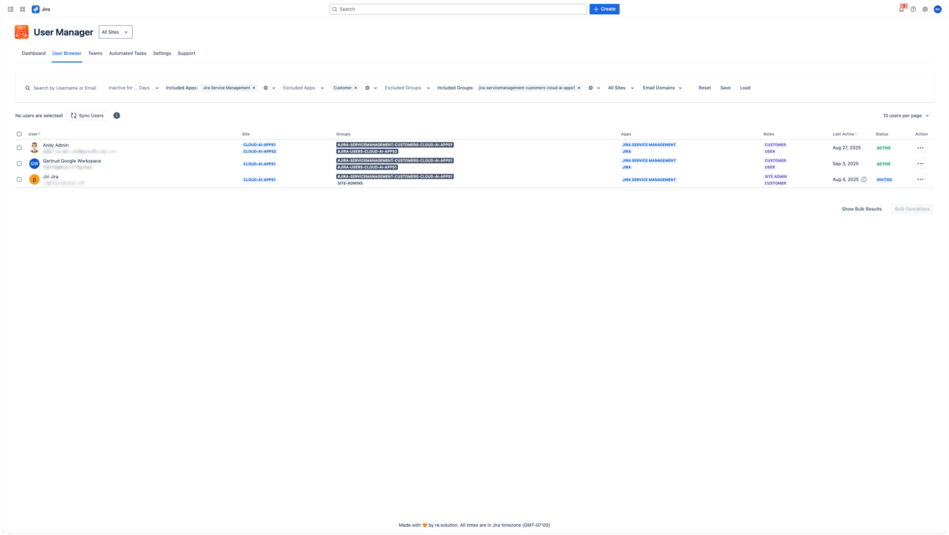Sort the table by Last Active column
The width and height of the screenshot is (949, 535).
coord(844,134)
